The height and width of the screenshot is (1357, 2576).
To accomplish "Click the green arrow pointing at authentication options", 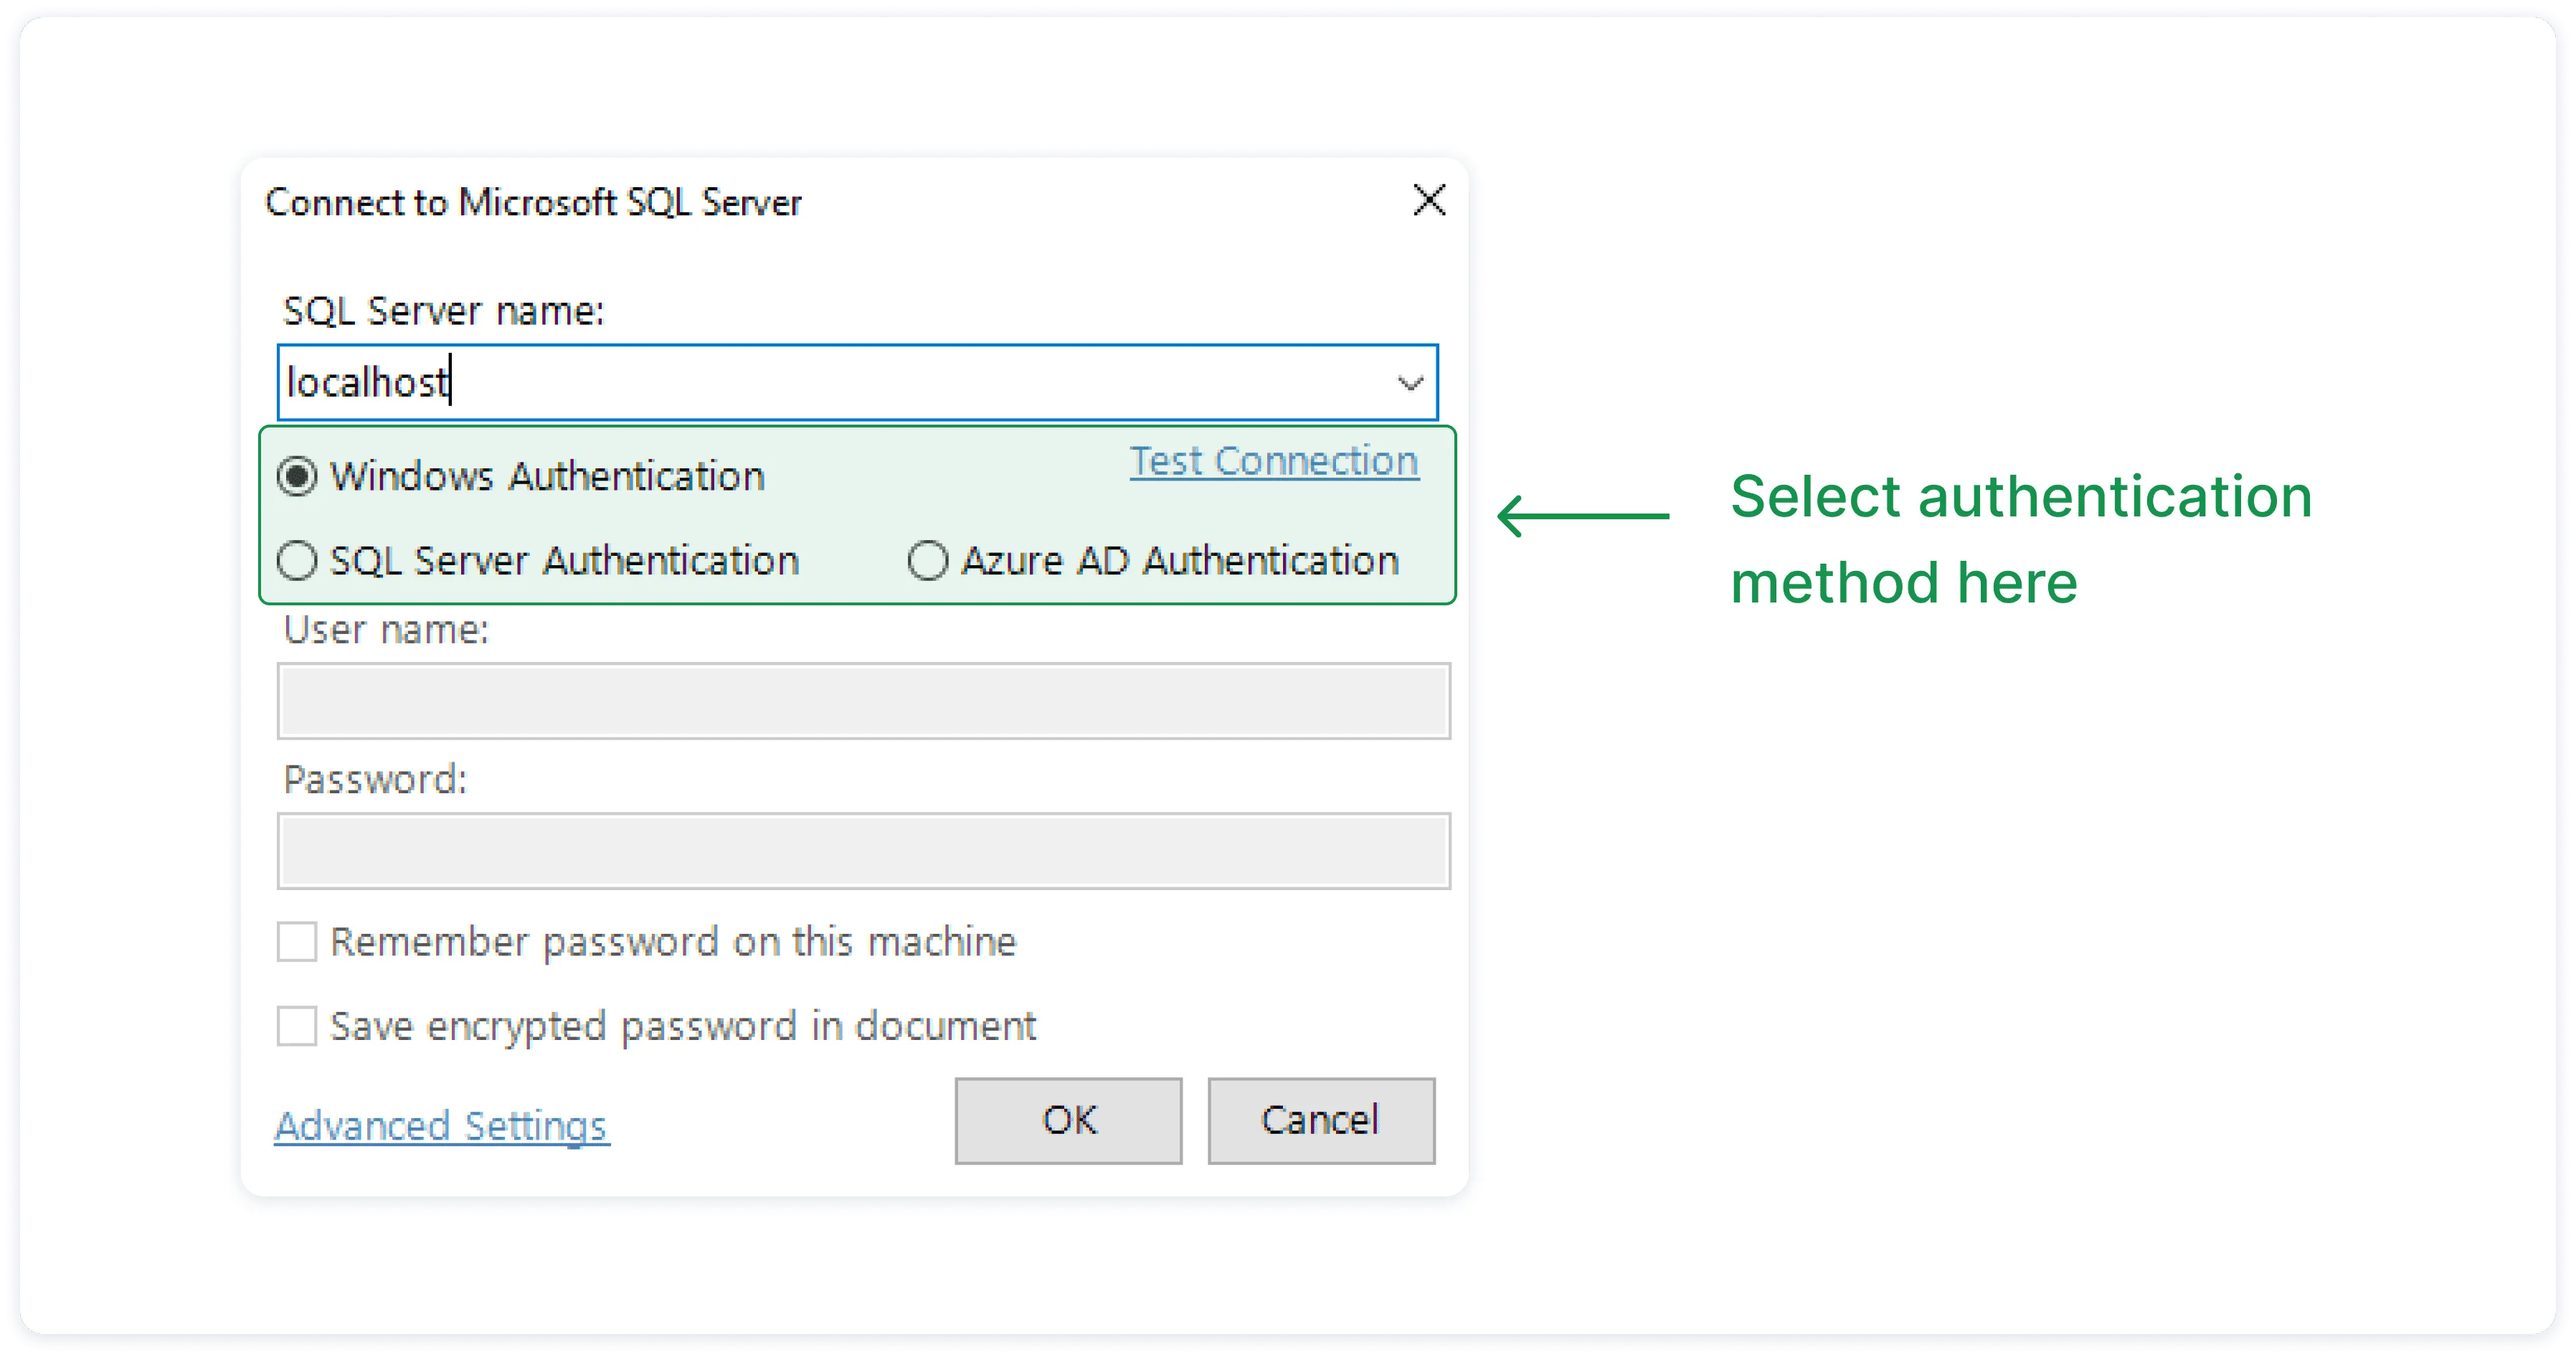I will pyautogui.click(x=1583, y=516).
